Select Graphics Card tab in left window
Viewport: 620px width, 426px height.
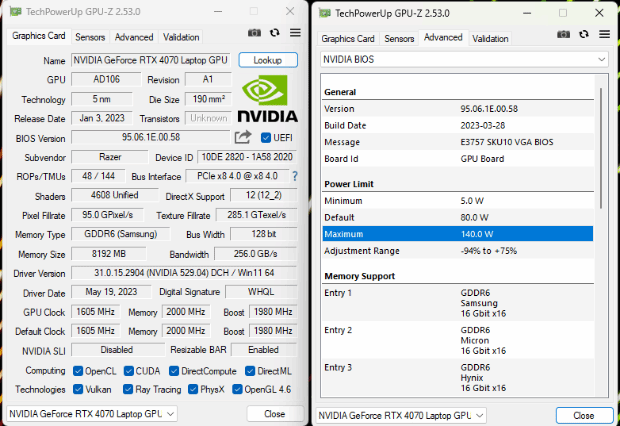pos(39,36)
